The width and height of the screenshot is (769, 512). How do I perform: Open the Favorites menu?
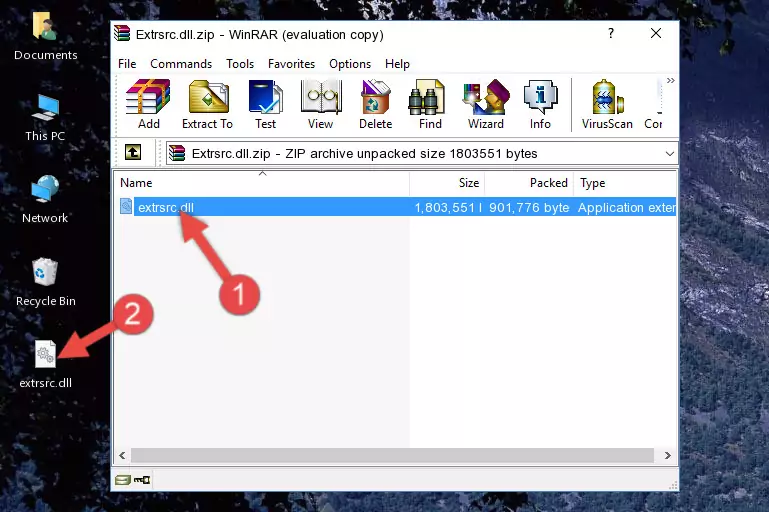[291, 64]
